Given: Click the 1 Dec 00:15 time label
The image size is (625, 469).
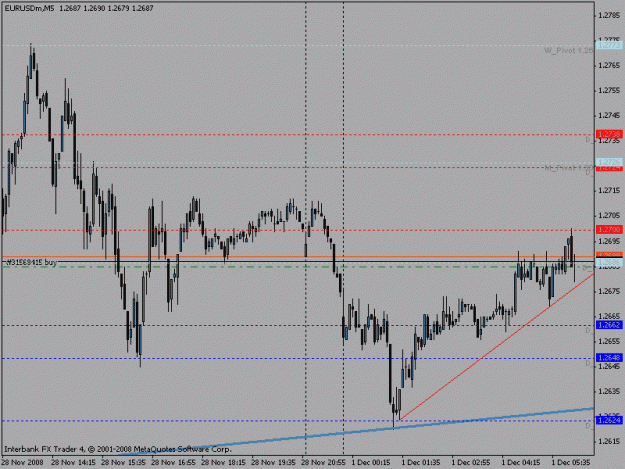Looking at the screenshot, I should 371,462.
